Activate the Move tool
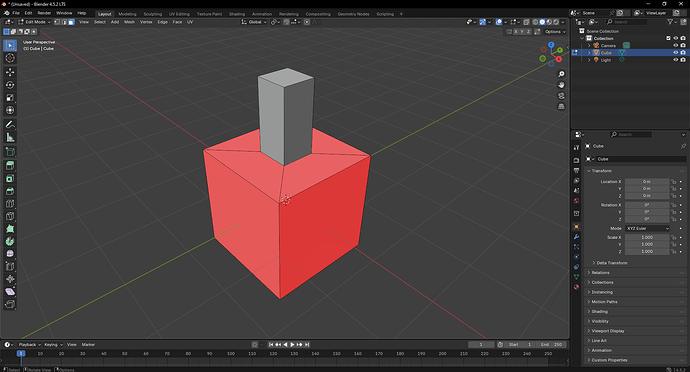 pyautogui.click(x=10, y=72)
